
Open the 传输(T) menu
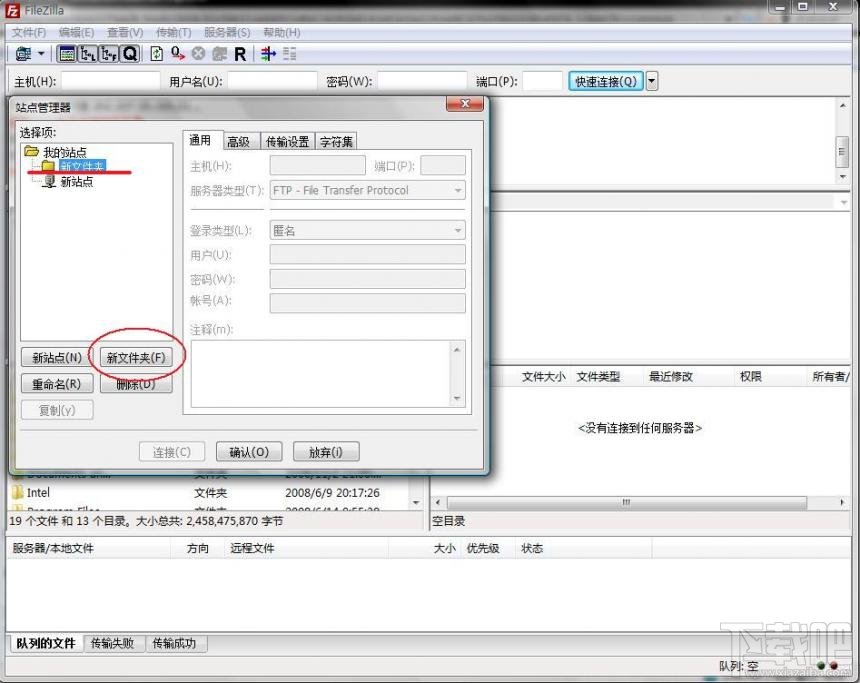tap(174, 32)
